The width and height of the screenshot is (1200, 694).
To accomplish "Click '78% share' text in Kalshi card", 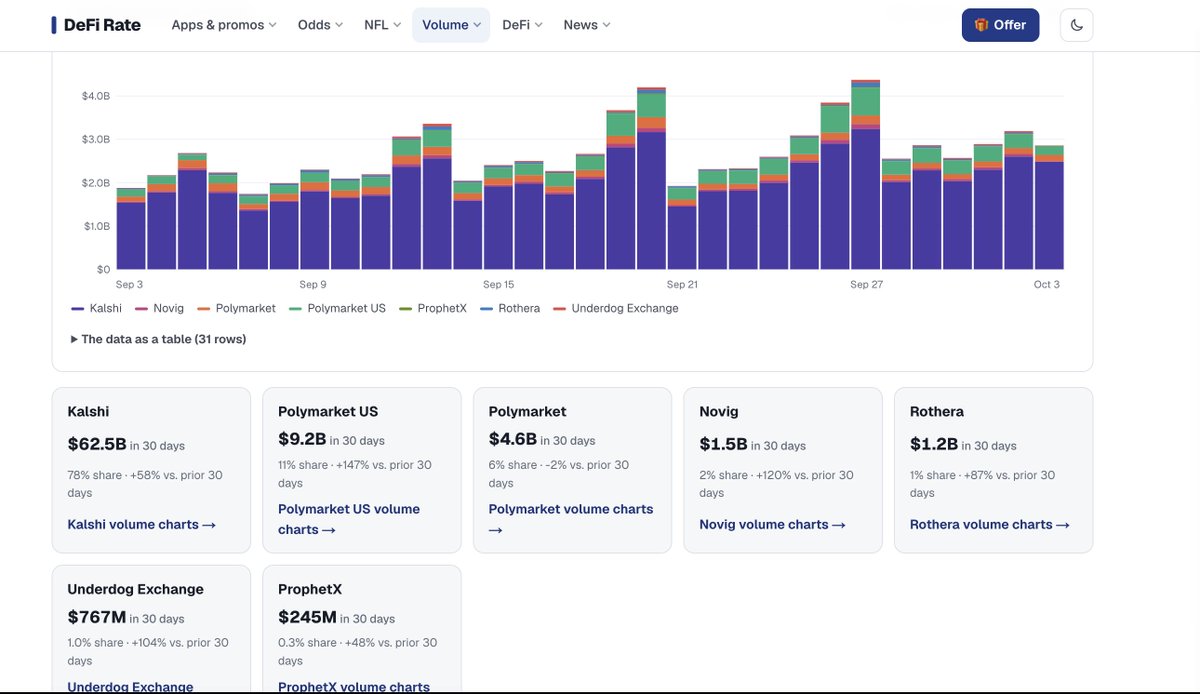I will pyautogui.click(x=95, y=475).
